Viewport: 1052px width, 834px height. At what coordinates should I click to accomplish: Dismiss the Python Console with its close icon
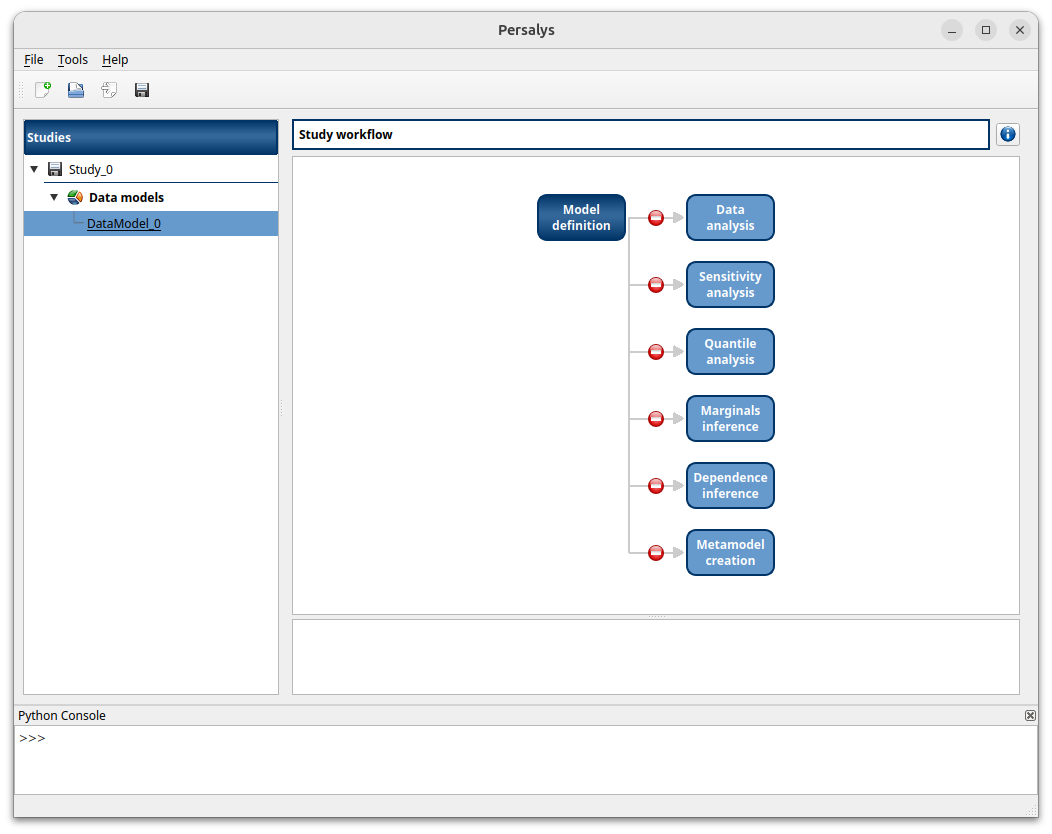(x=1030, y=715)
